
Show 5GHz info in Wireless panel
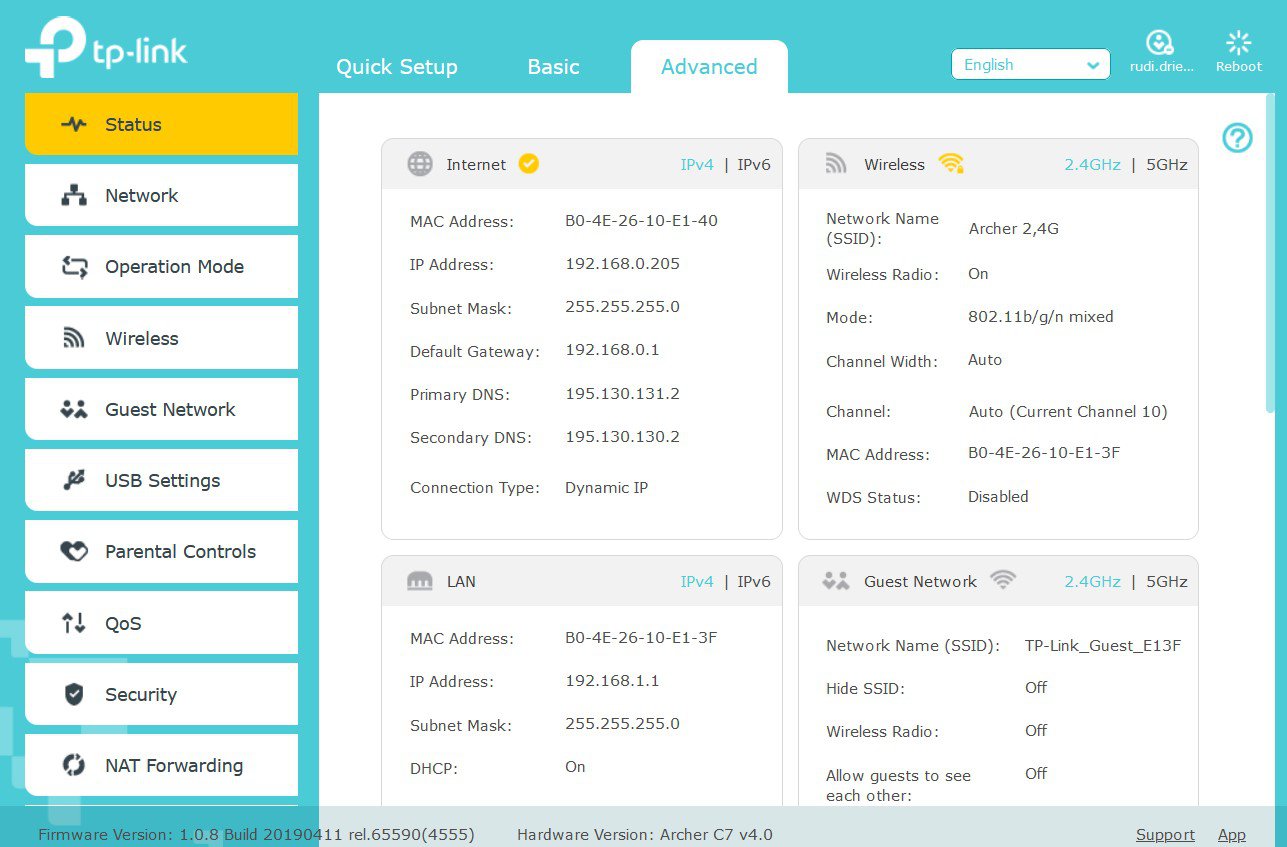click(1167, 165)
